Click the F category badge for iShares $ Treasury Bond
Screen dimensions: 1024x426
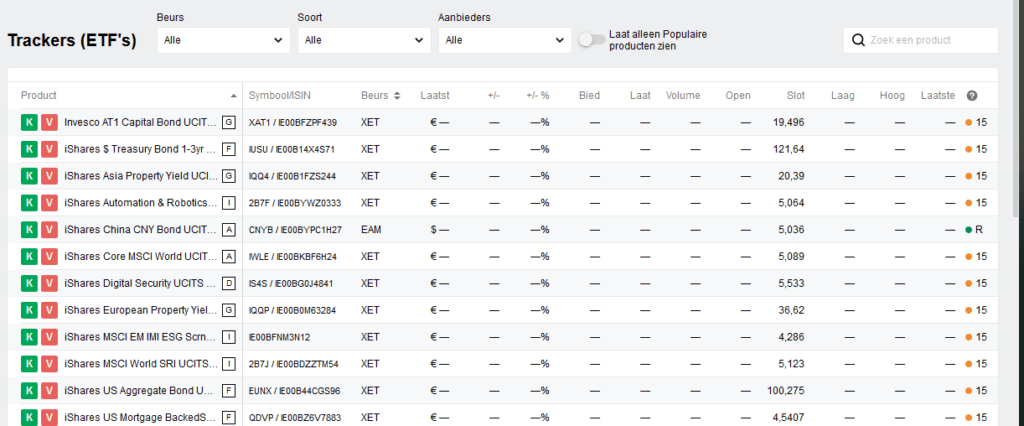pyautogui.click(x=229, y=149)
